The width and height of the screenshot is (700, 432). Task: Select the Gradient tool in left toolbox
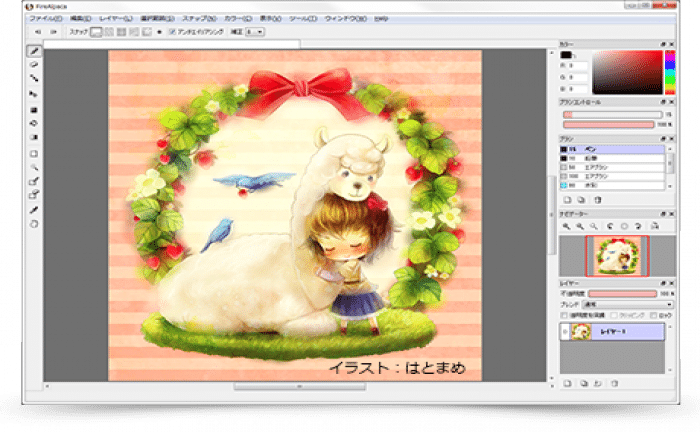coord(34,137)
